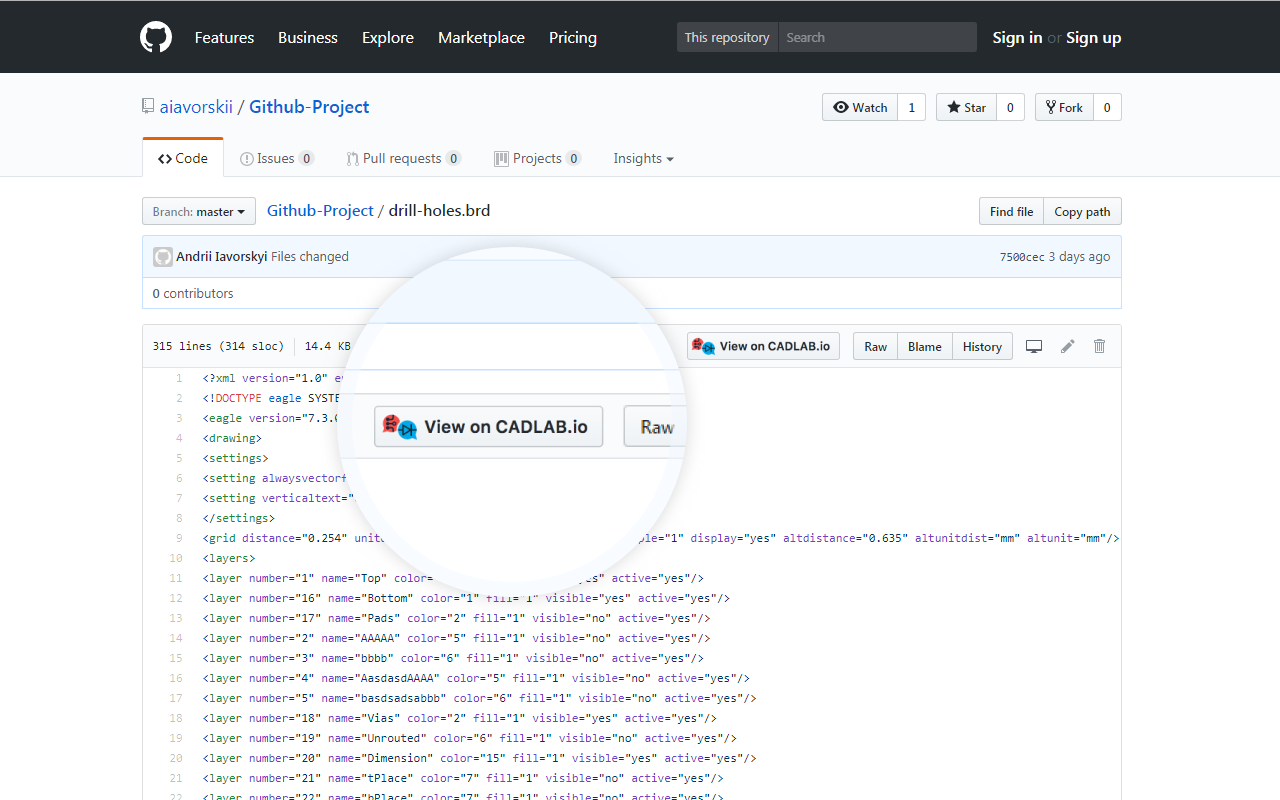Viewport: 1280px width, 800px height.
Task: Click the eye icon on the Watch button
Action: pyautogui.click(x=840, y=107)
